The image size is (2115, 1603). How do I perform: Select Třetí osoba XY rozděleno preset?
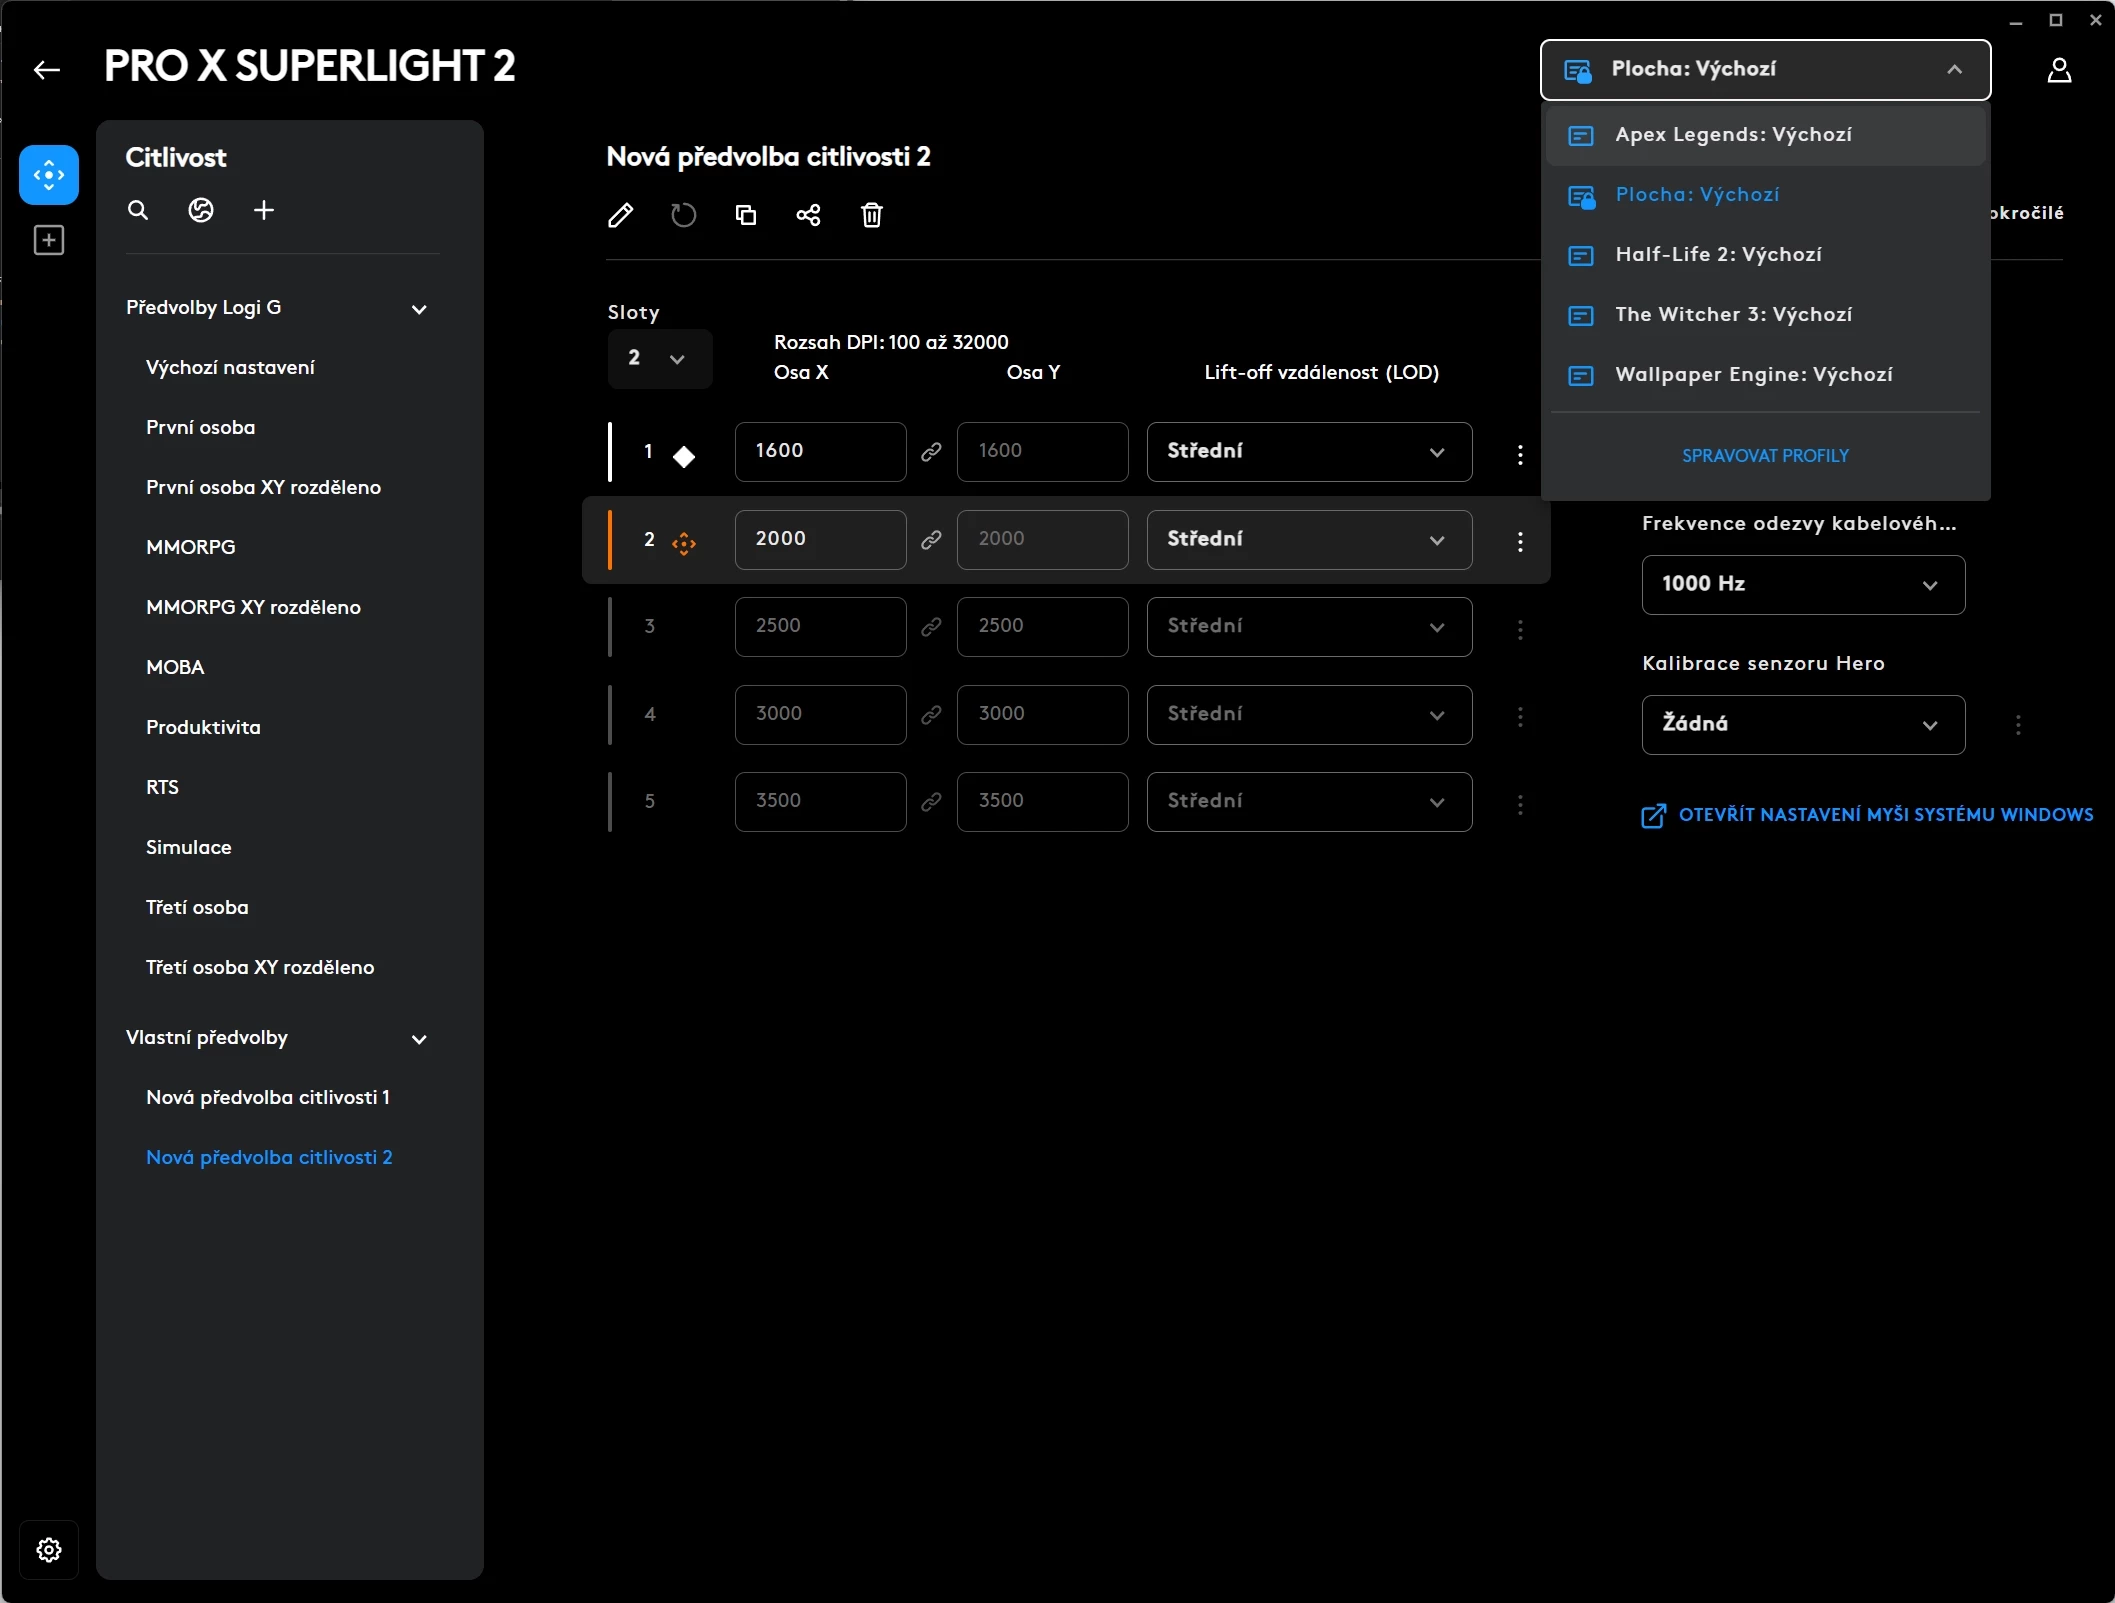pyautogui.click(x=260, y=968)
